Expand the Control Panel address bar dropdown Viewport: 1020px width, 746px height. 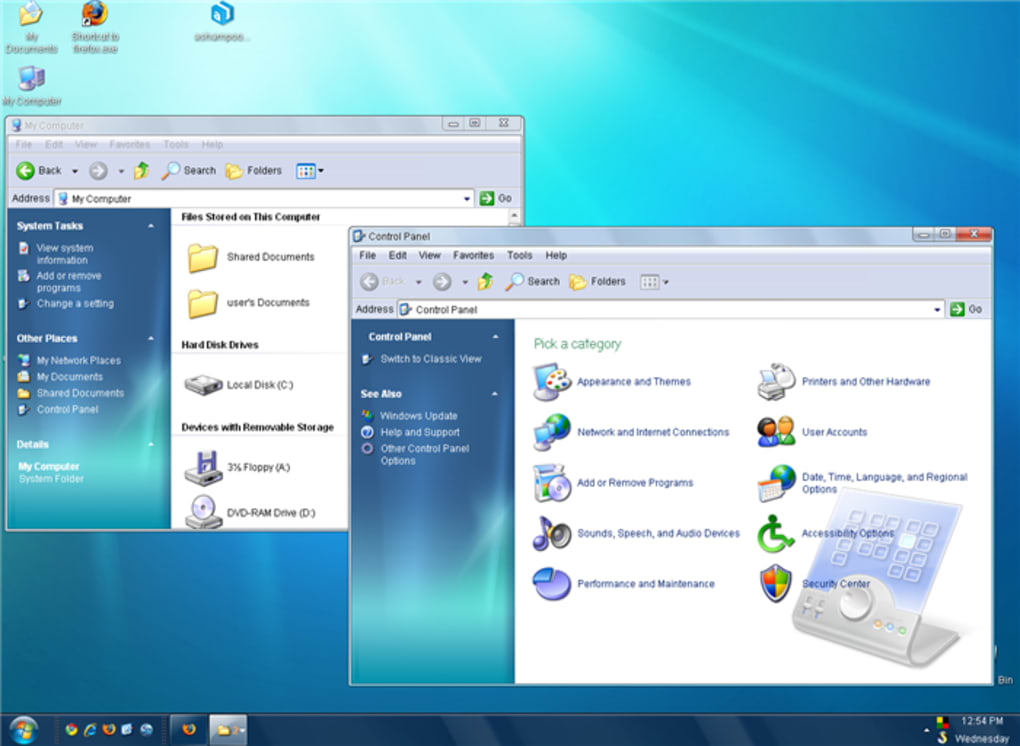[937, 310]
